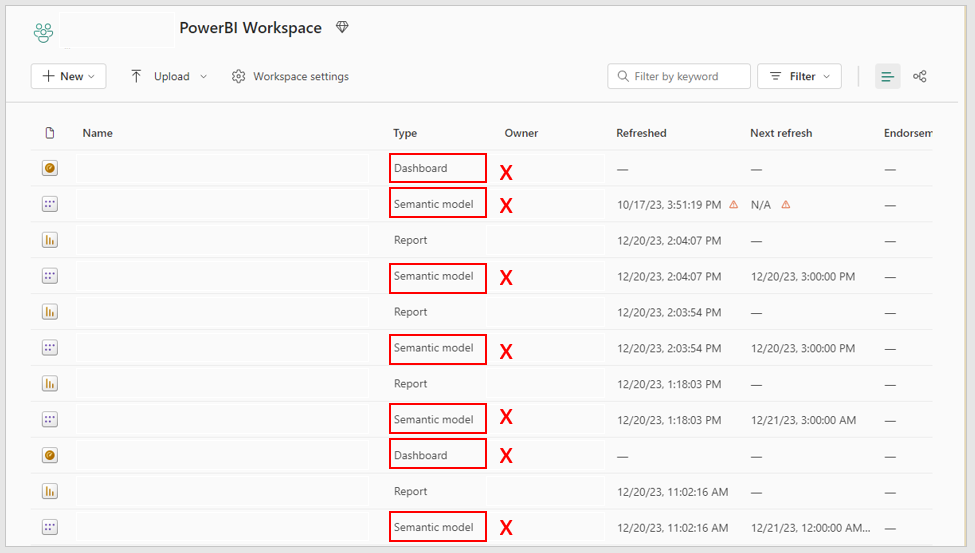The width and height of the screenshot is (975, 553).
Task: Click the Endorsement column header
Action: (908, 133)
